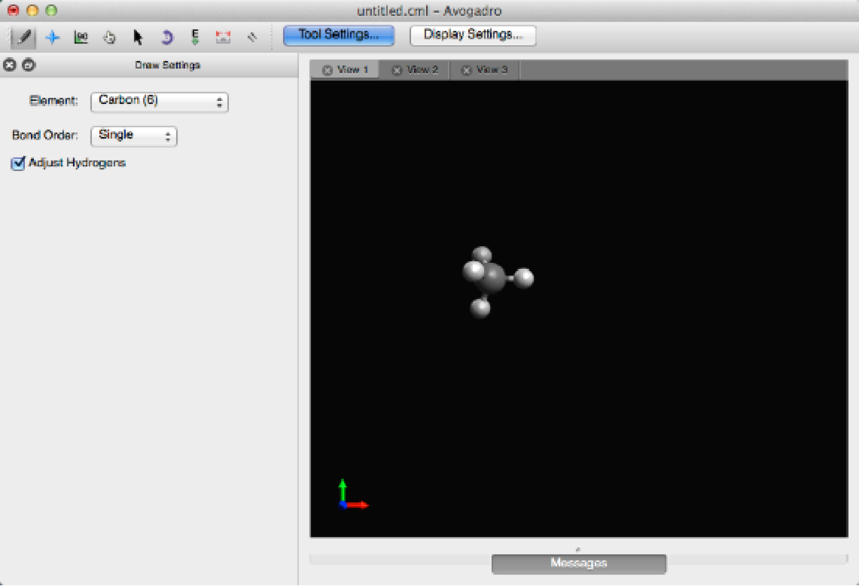The height and width of the screenshot is (586, 859).
Task: Select the Measure tool
Action: point(224,37)
